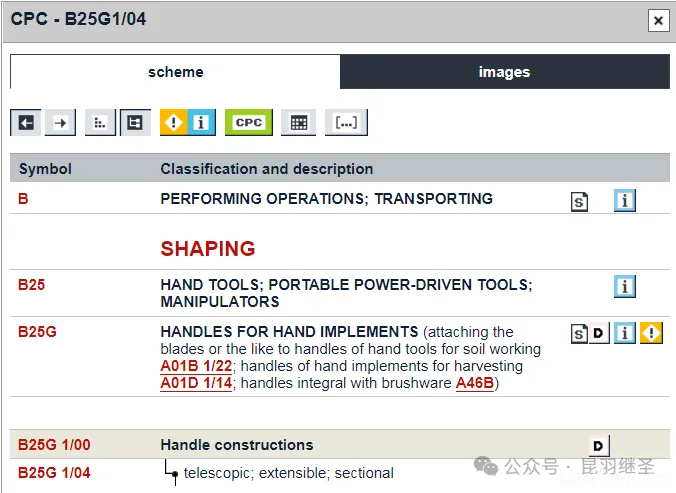Viewport: 676px width, 493px height.
Task: Select the scheme tab
Action: pyautogui.click(x=175, y=72)
